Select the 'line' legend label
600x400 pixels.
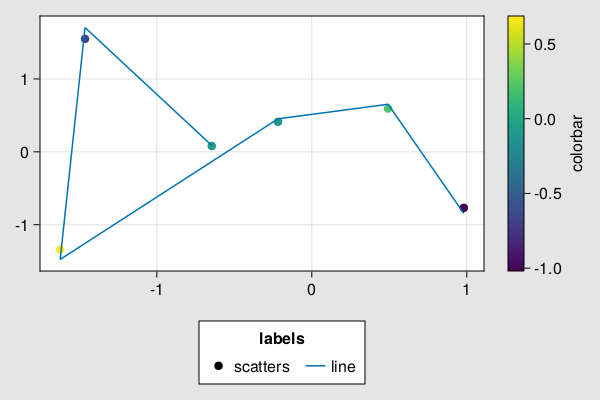coord(343,367)
